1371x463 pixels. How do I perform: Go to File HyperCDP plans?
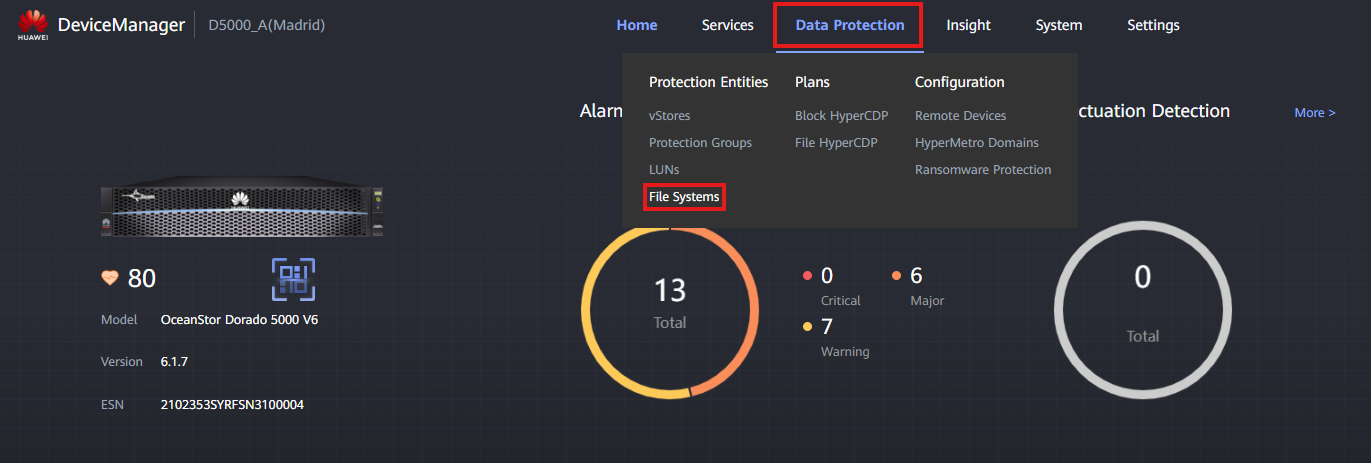[835, 143]
